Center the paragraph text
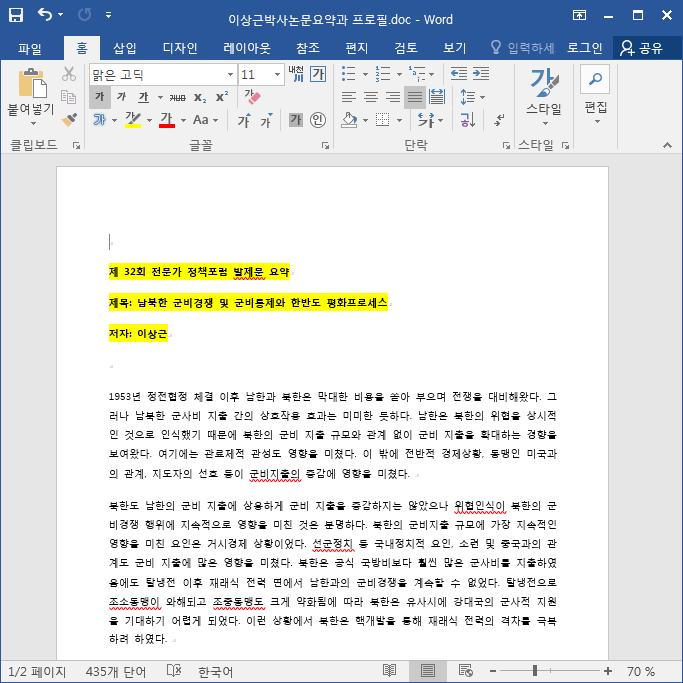This screenshot has height=683, width=683. (x=371, y=97)
